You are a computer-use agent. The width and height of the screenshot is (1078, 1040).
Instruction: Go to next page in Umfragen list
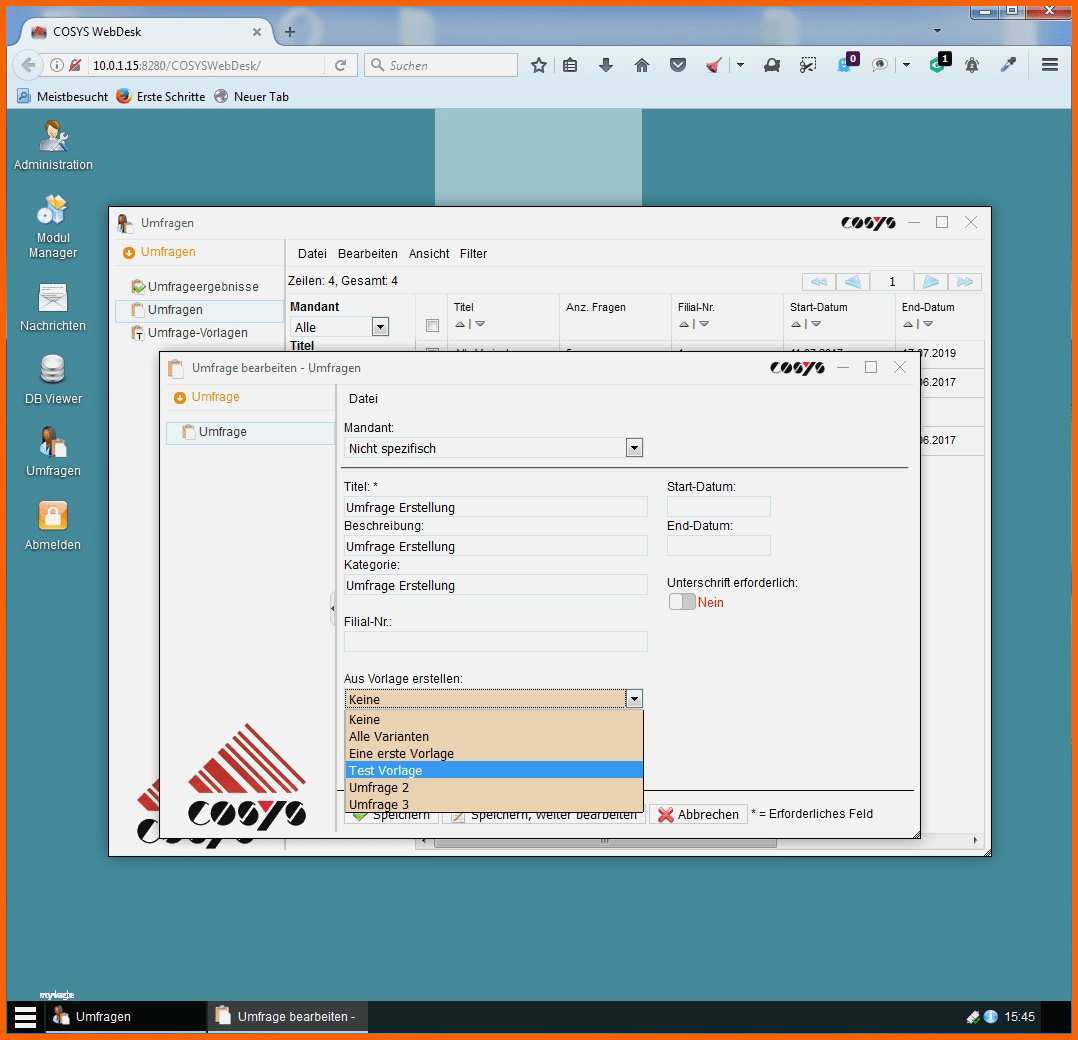[931, 282]
